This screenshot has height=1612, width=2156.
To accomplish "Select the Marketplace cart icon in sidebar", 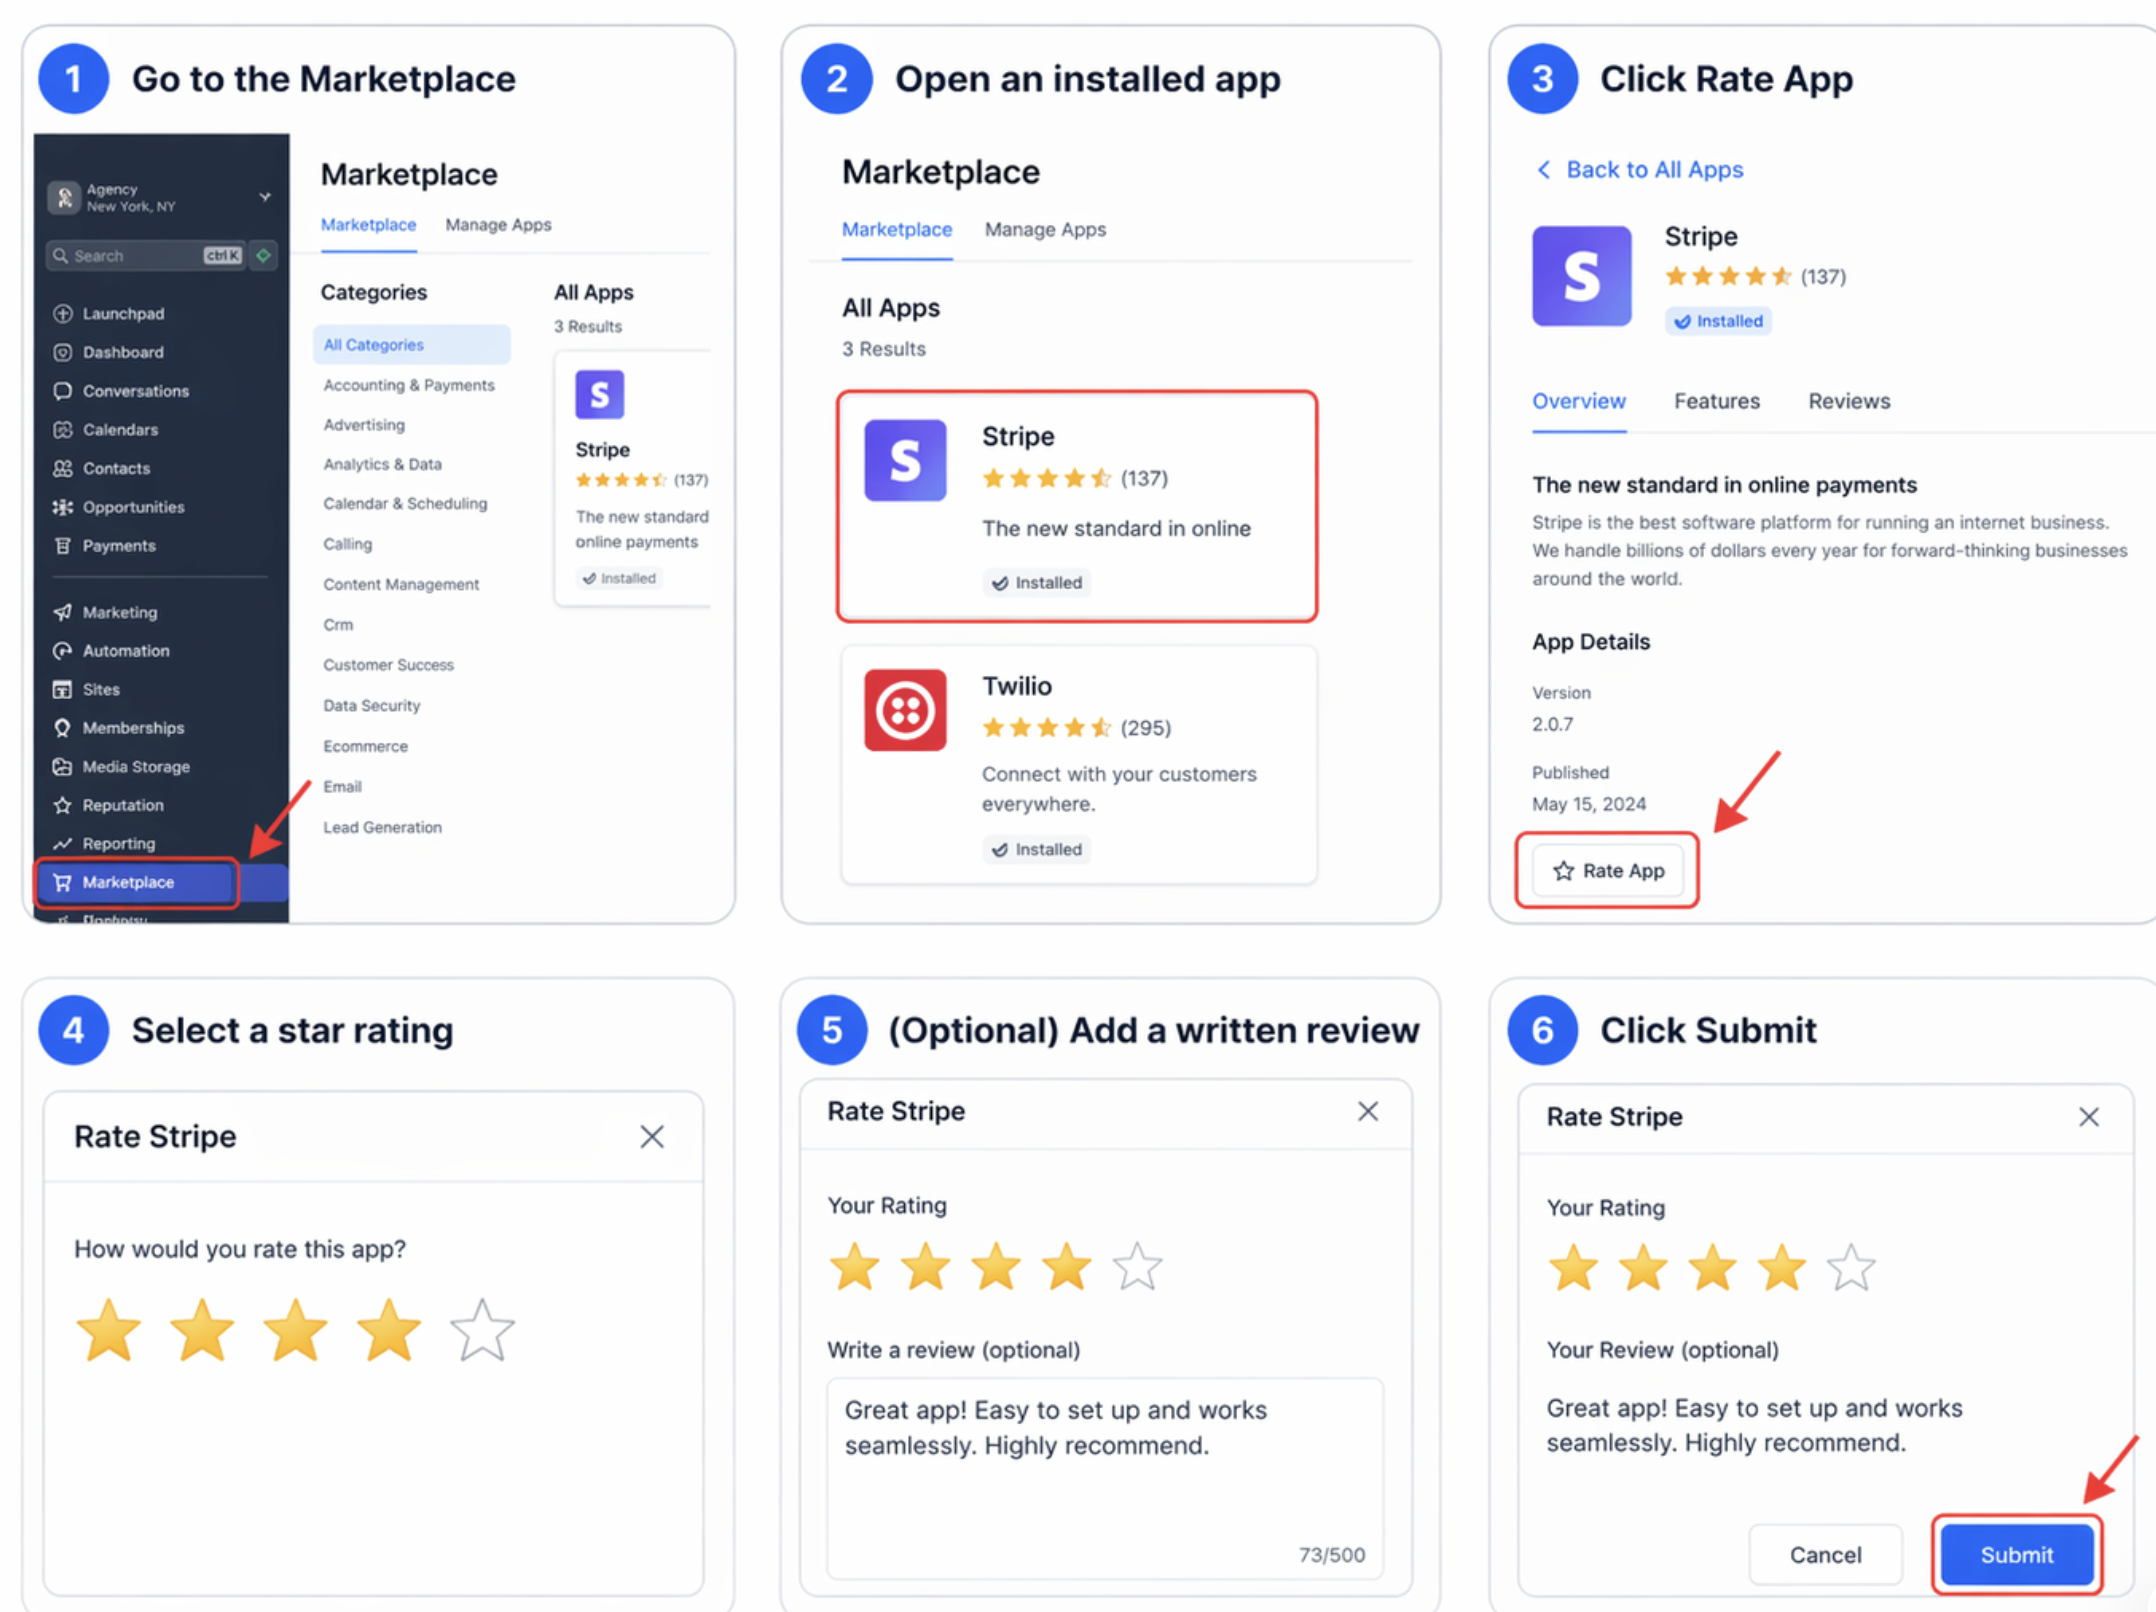I will (x=63, y=882).
